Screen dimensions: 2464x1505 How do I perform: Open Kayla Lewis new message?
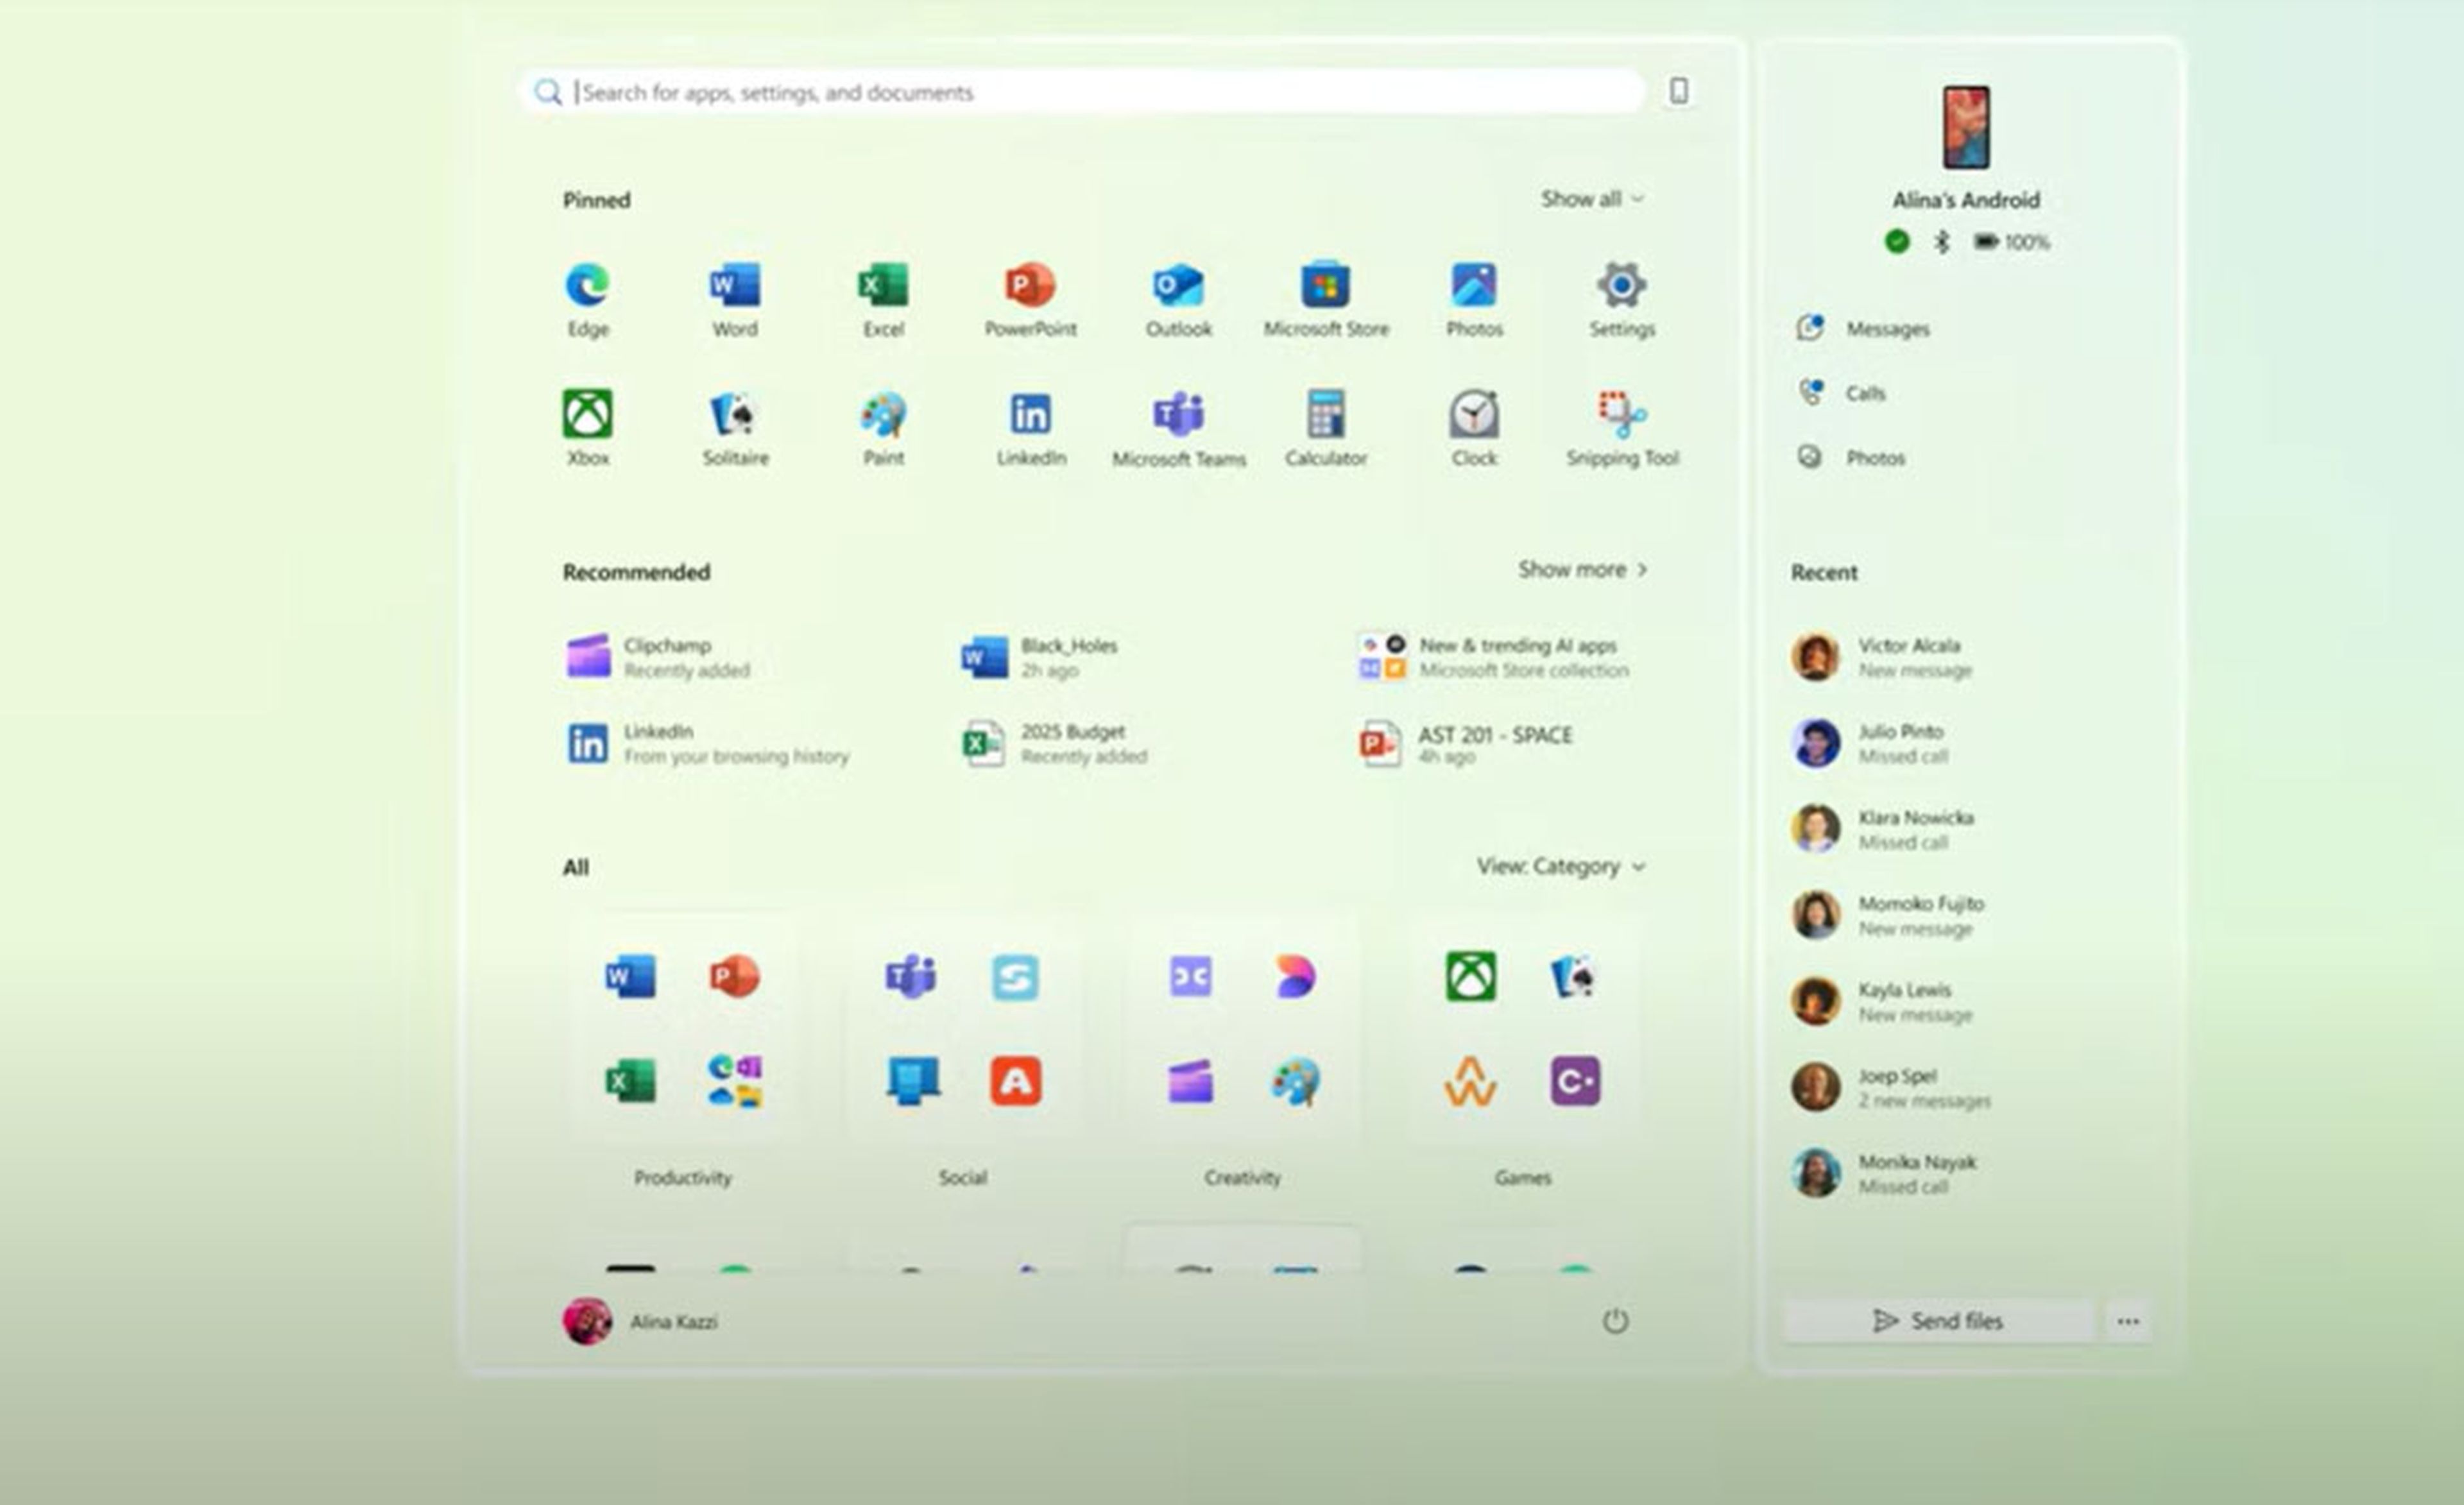pyautogui.click(x=1882, y=1001)
